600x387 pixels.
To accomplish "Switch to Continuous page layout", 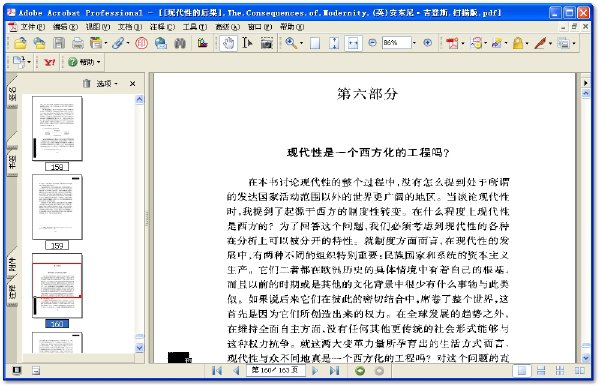I will 541,371.
